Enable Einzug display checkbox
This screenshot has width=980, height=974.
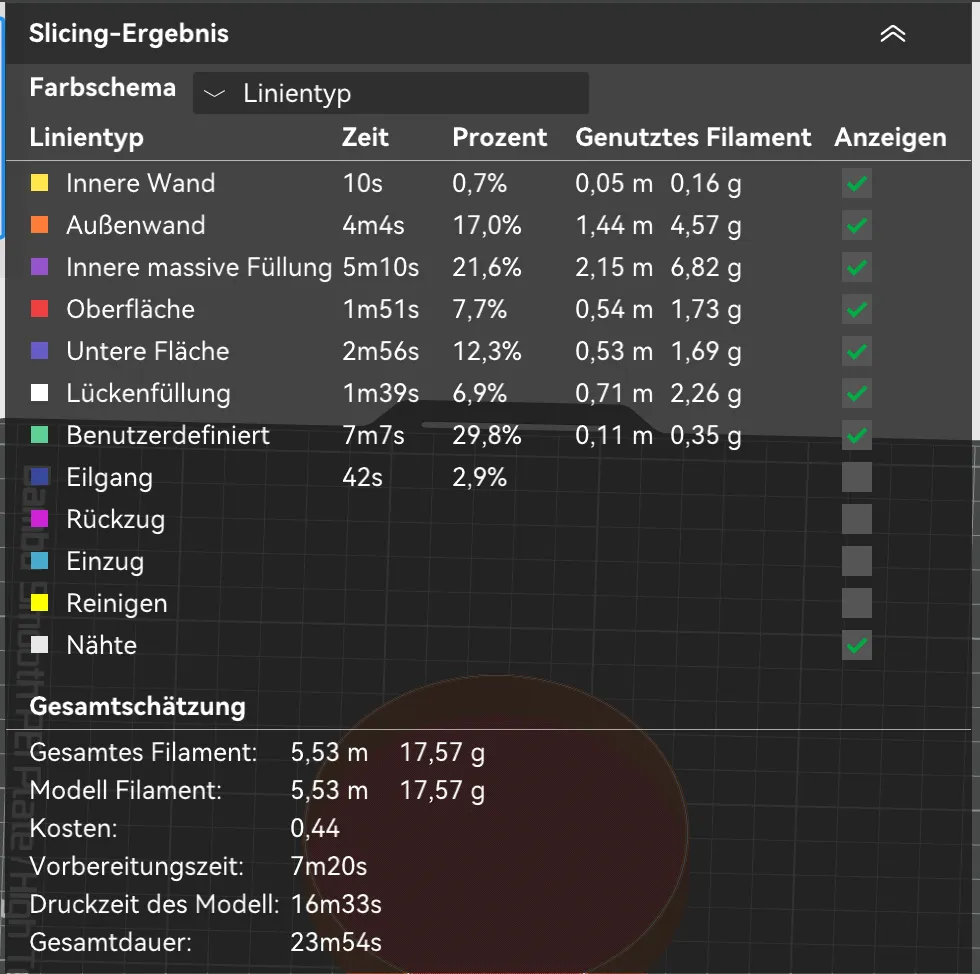856,561
